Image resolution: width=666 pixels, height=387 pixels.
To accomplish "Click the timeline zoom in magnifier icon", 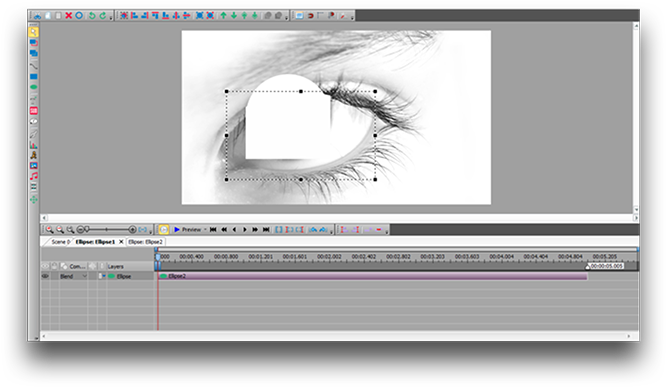I will 50,230.
